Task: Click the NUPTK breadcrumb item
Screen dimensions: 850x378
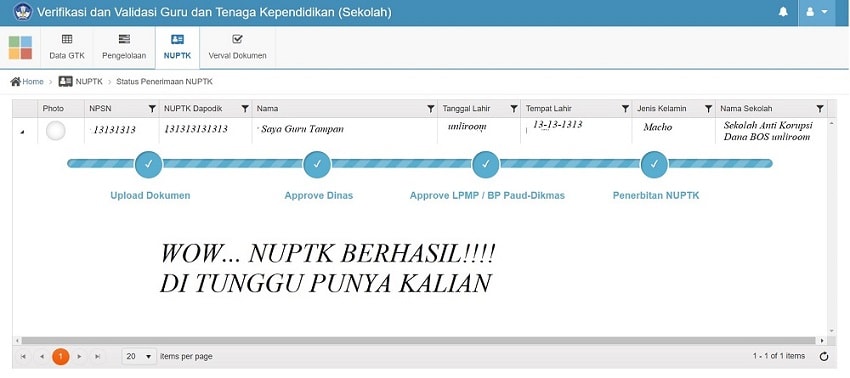Action: point(81,82)
